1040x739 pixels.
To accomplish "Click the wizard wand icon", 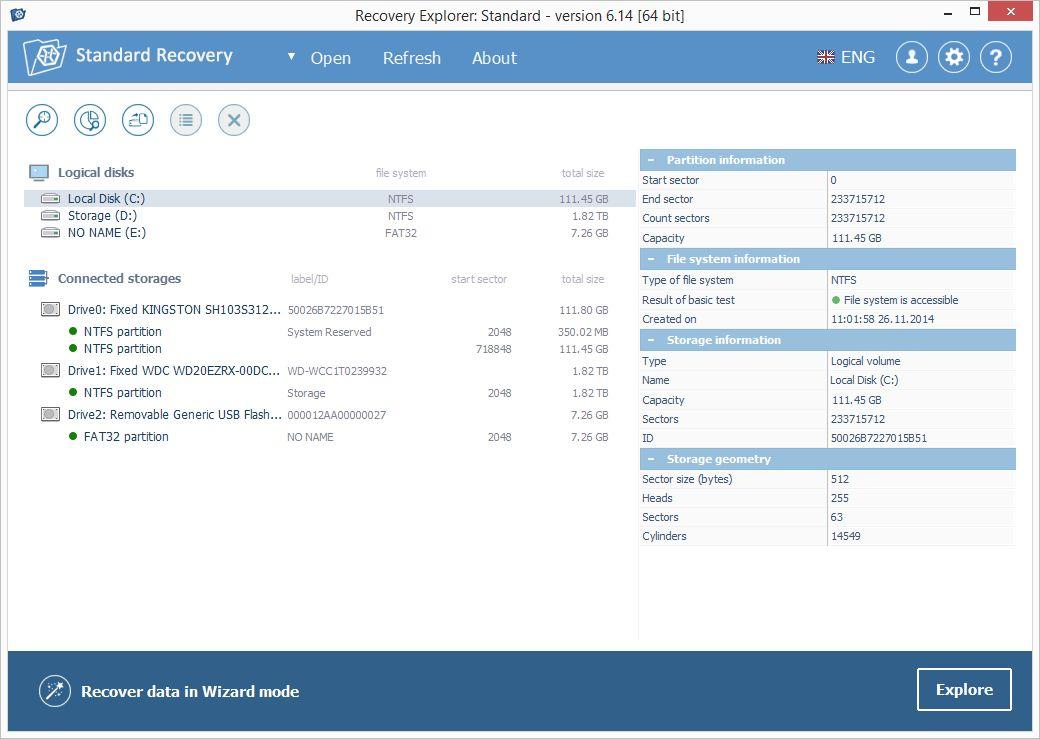I will click(54, 691).
